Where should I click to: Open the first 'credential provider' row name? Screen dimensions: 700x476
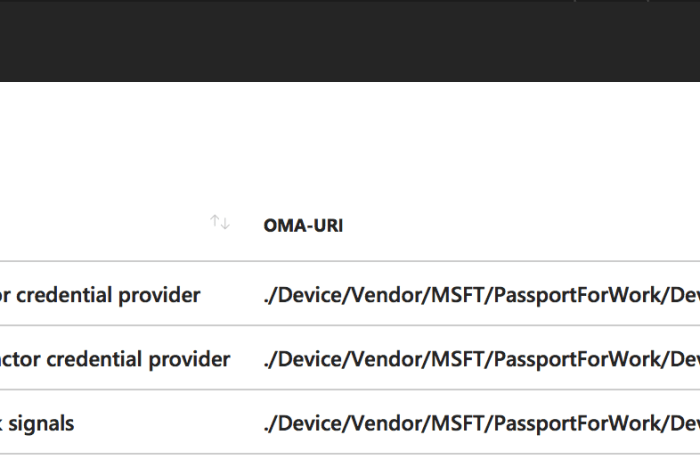point(100,295)
